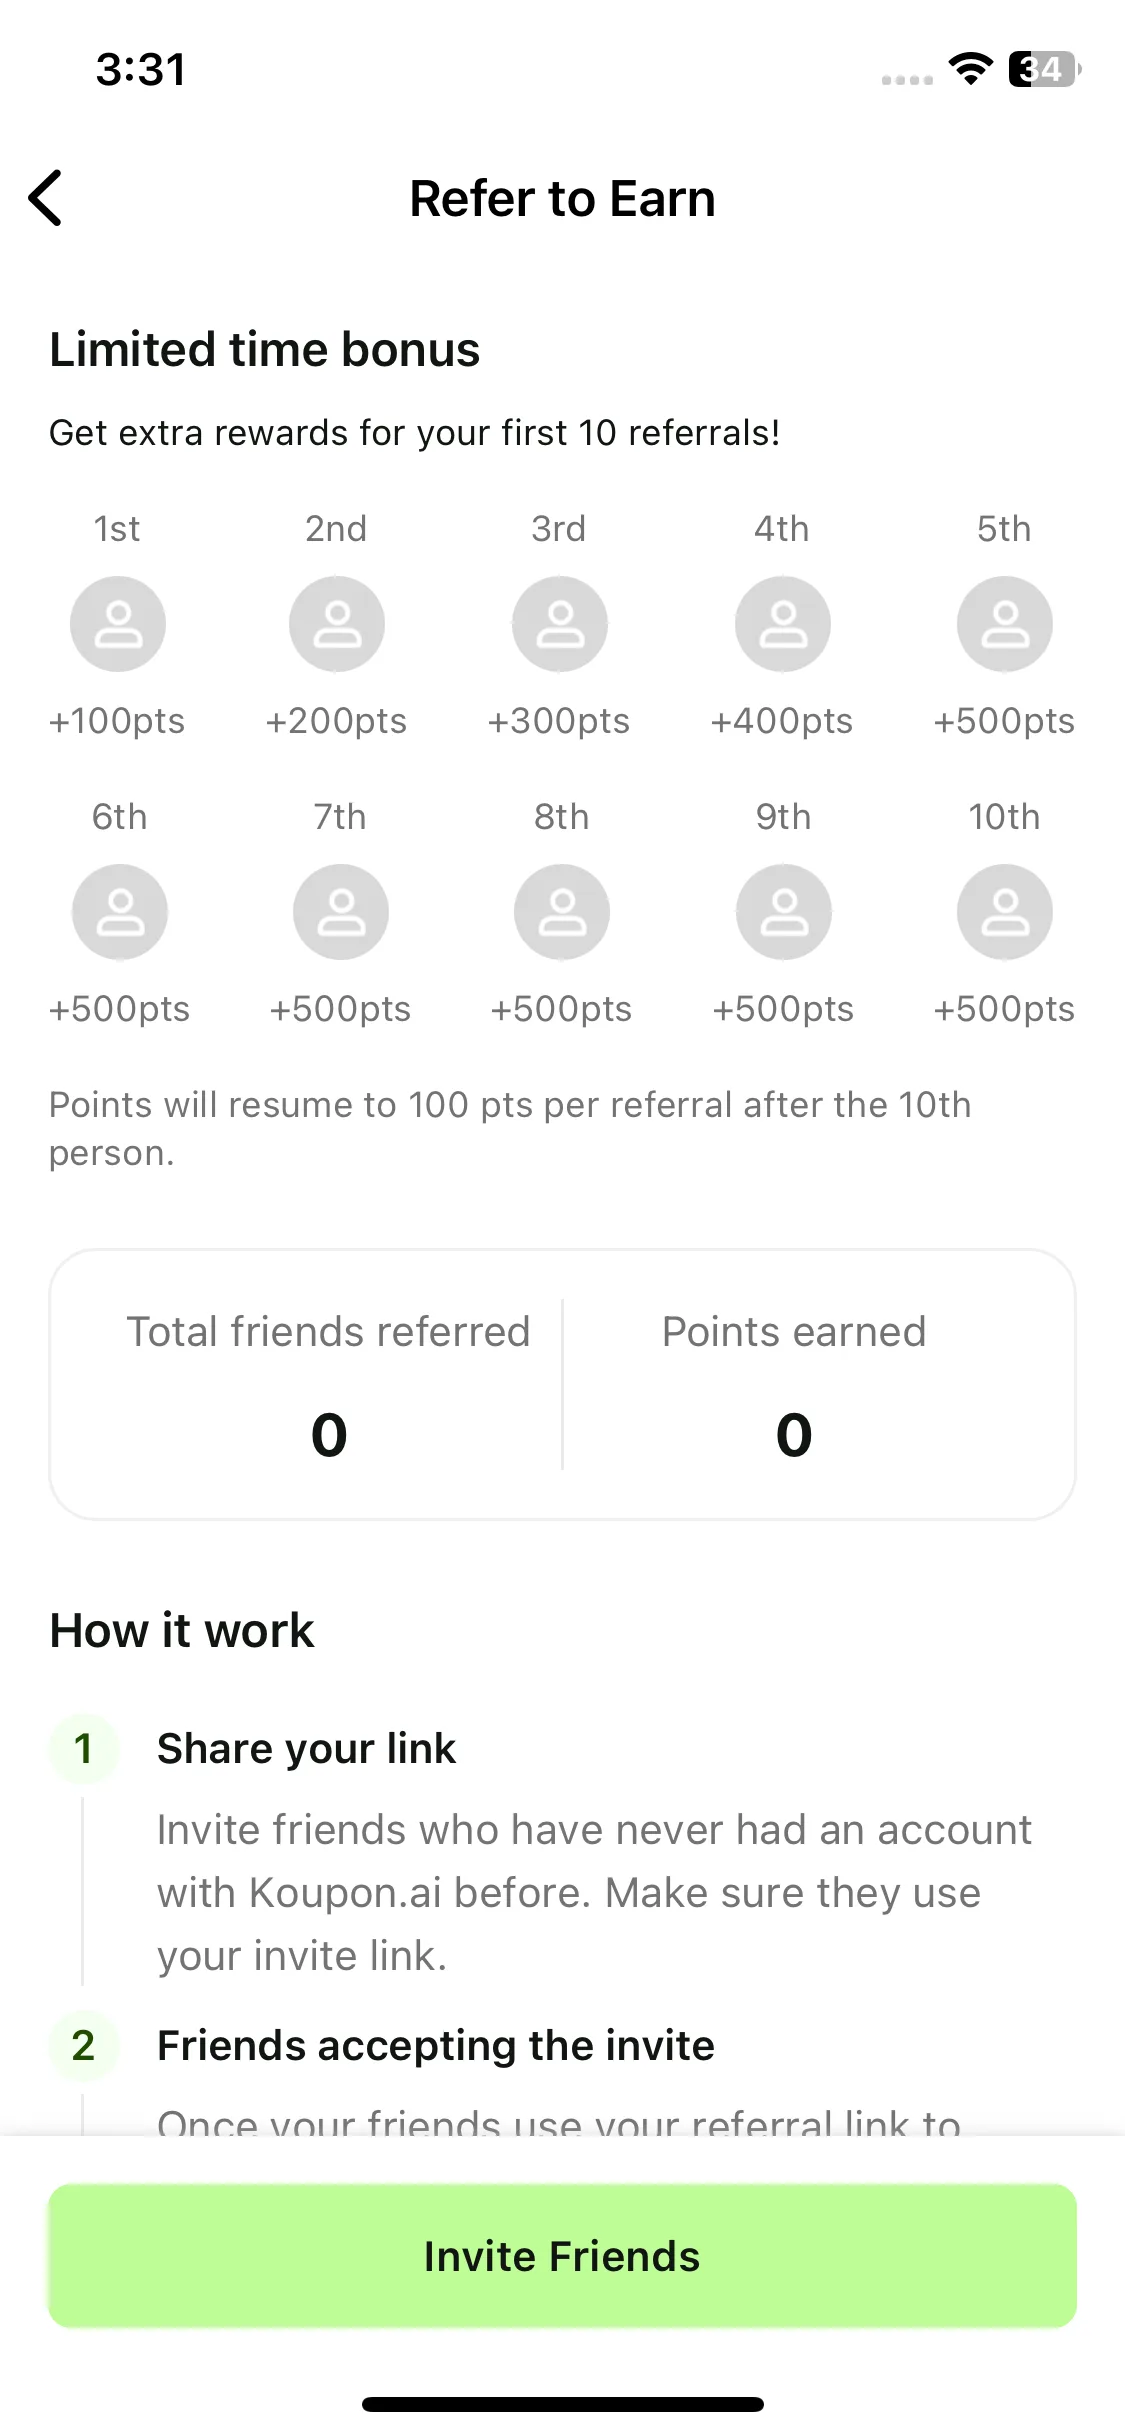The height and width of the screenshot is (2436, 1125).
Task: Tap the Wi-Fi status icon
Action: (x=970, y=69)
